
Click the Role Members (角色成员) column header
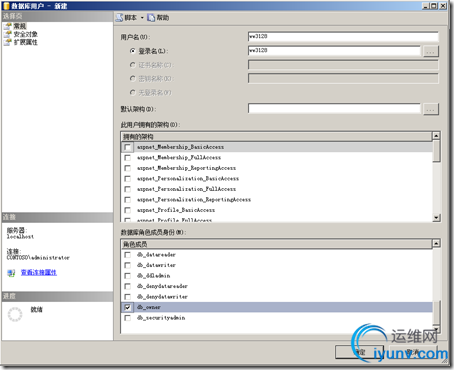(276, 244)
